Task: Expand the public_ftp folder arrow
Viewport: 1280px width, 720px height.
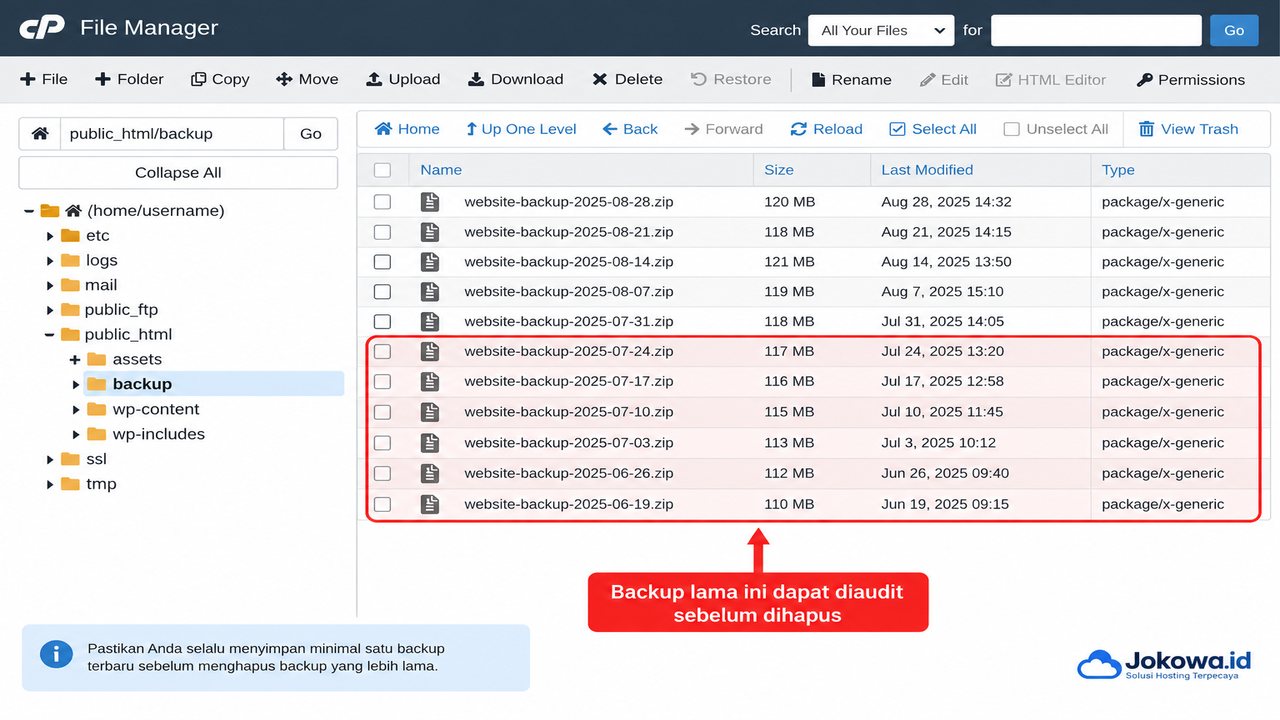Action: (50, 310)
